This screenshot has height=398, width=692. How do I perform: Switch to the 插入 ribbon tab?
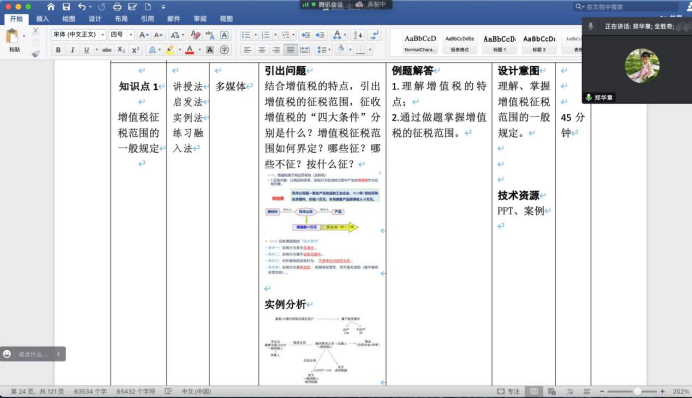click(42, 19)
